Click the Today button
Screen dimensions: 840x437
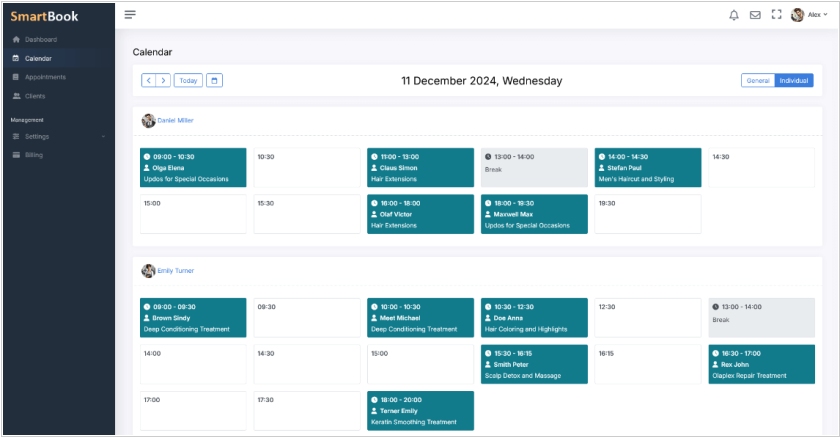[188, 80]
